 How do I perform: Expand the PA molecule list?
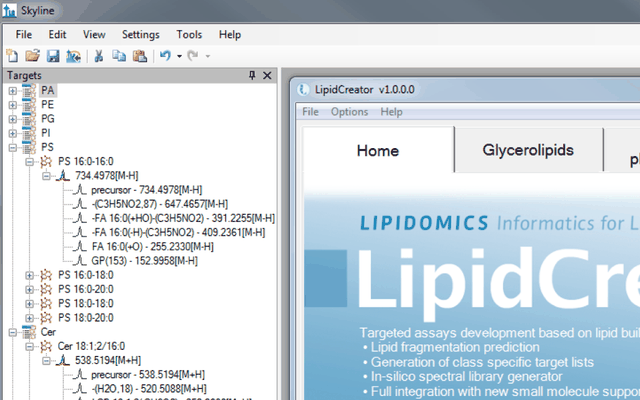(13, 91)
